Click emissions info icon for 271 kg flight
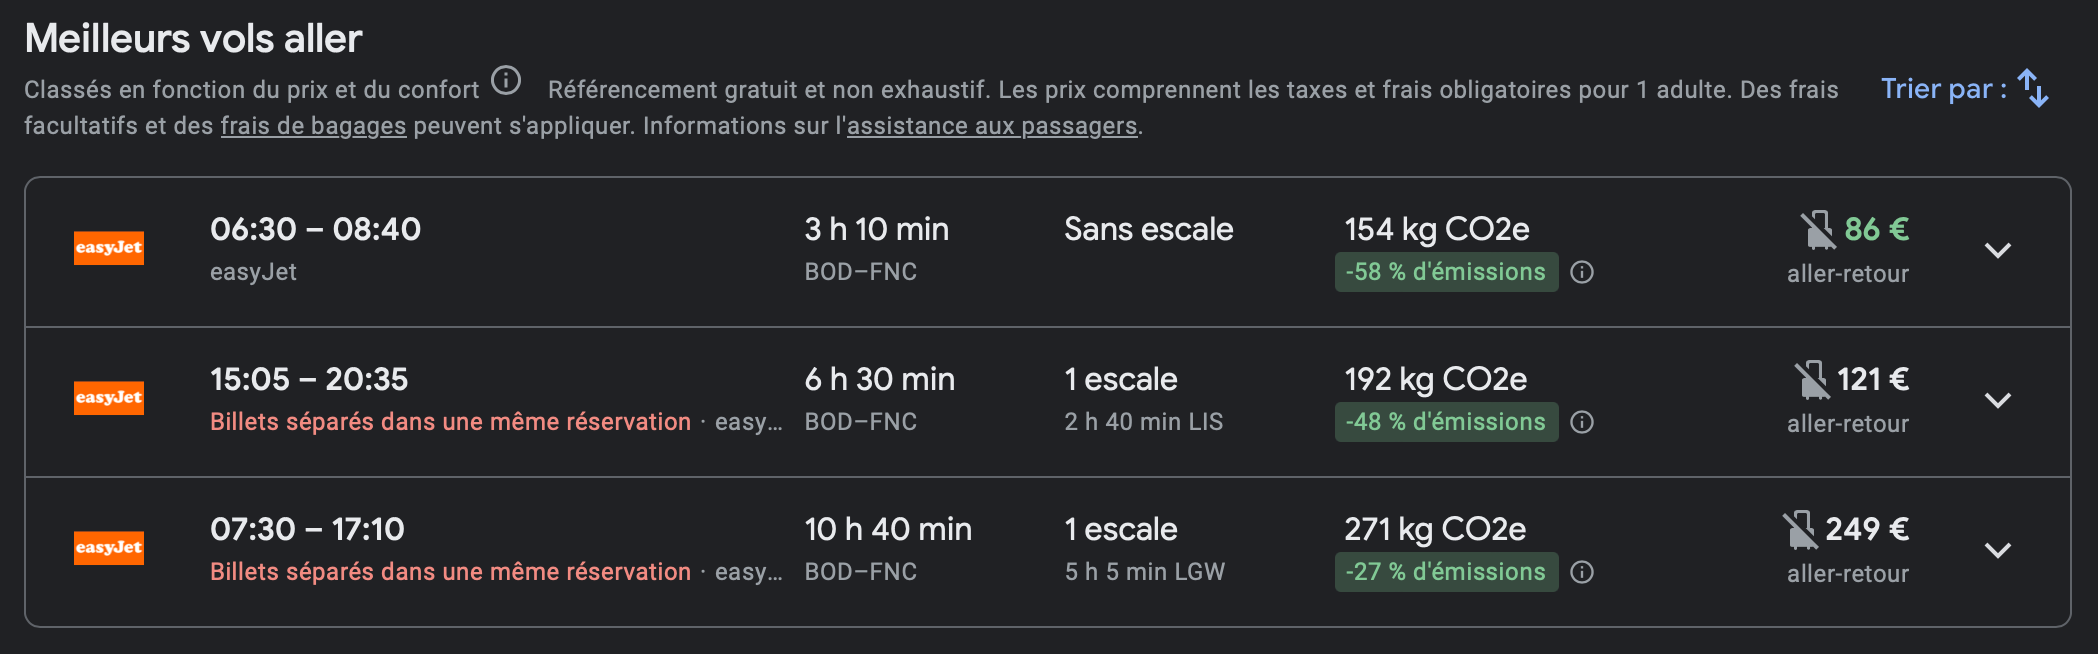The image size is (2098, 654). [x=1582, y=572]
